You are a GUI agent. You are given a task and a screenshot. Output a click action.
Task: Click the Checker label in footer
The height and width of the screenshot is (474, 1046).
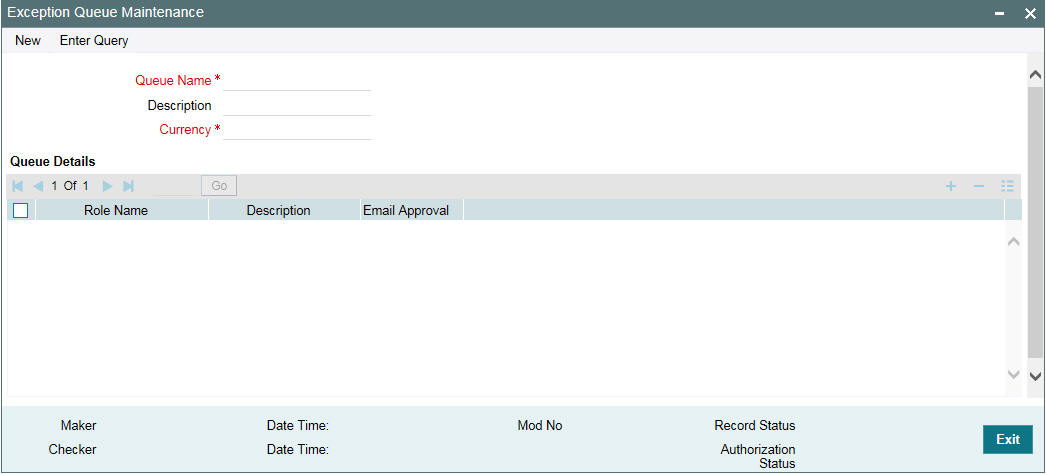tap(72, 449)
